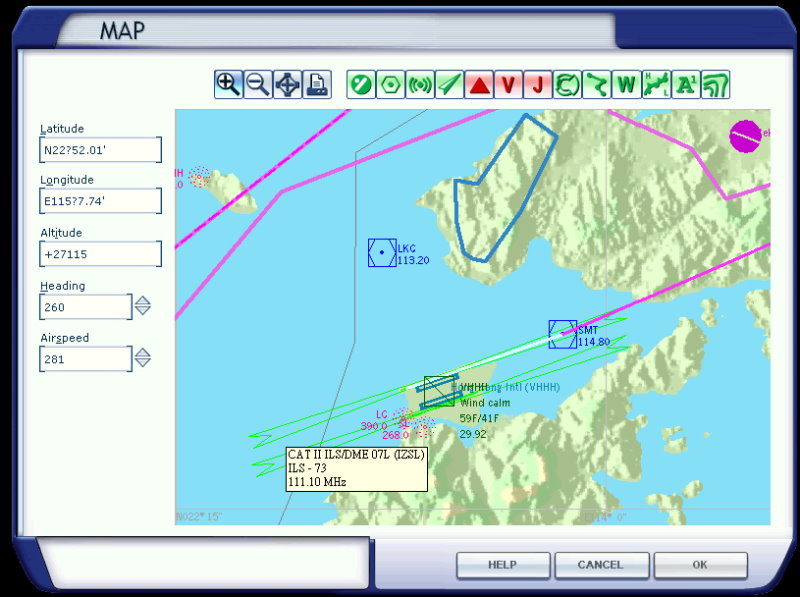Click the LC 390.0 NDB marker
The width and height of the screenshot is (800, 597).
(x=404, y=417)
